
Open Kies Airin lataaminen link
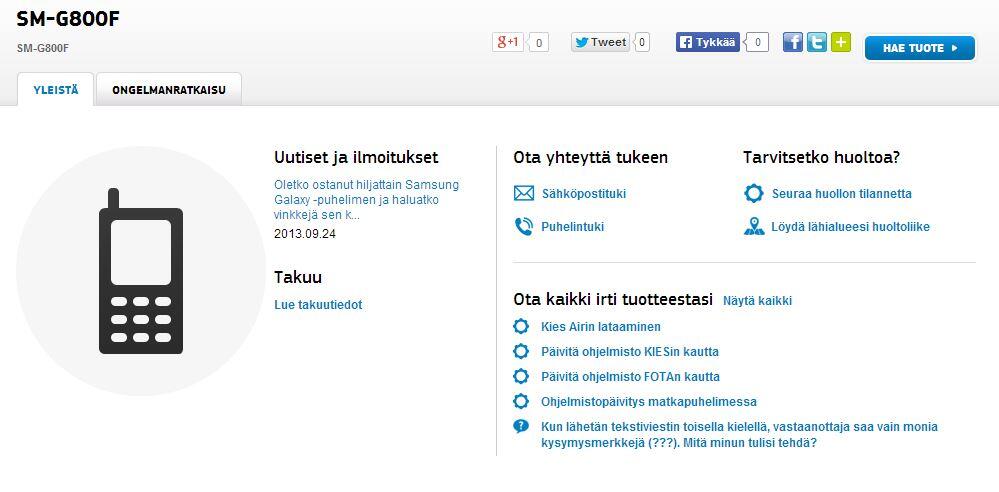(601, 327)
